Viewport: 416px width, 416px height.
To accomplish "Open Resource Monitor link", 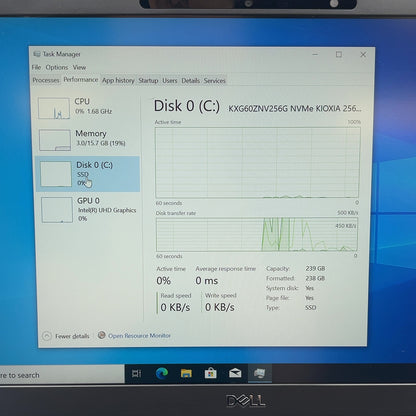I will pyautogui.click(x=139, y=336).
